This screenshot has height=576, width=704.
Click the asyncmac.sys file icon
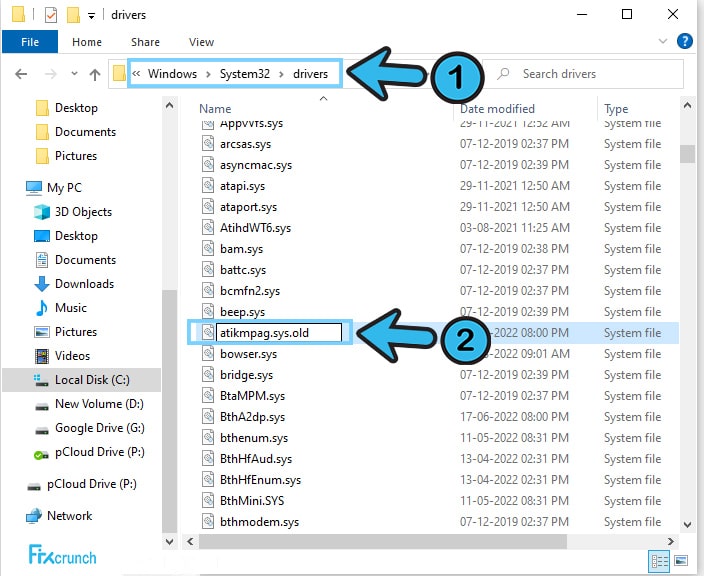click(x=207, y=165)
